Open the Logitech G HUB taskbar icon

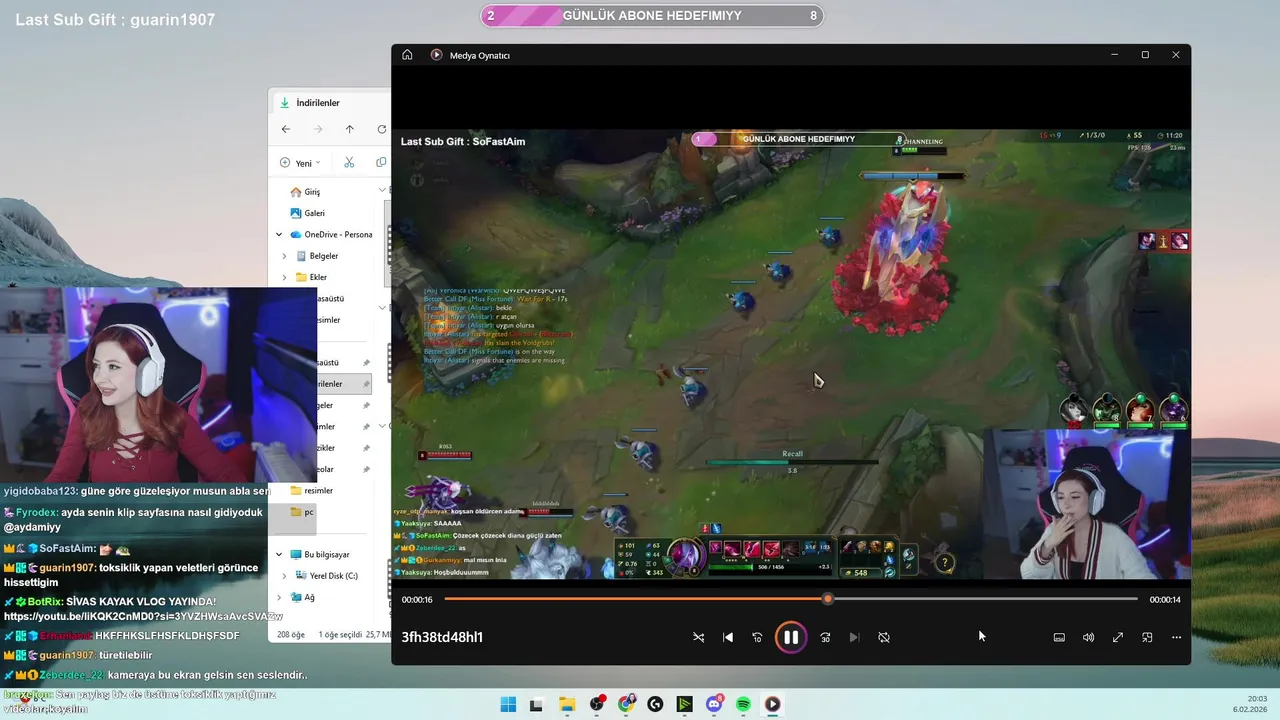(655, 704)
